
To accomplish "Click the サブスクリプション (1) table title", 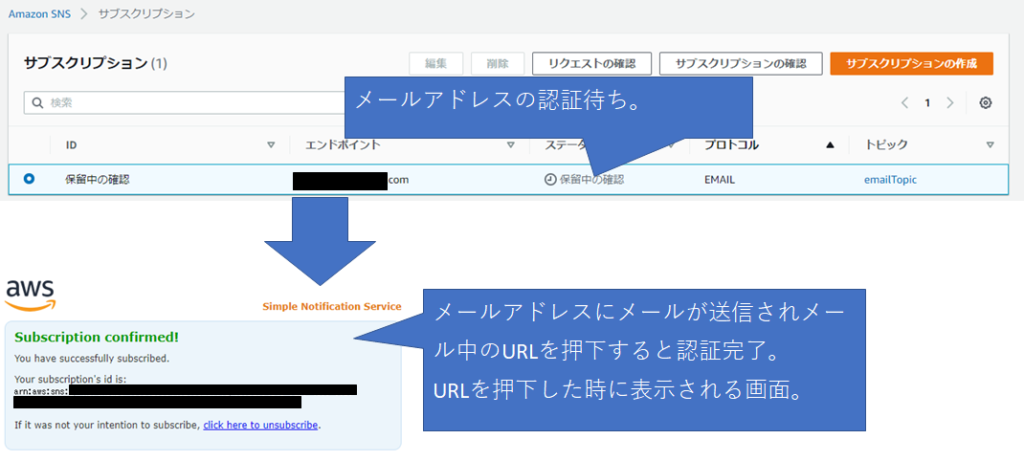I will 96,63.
